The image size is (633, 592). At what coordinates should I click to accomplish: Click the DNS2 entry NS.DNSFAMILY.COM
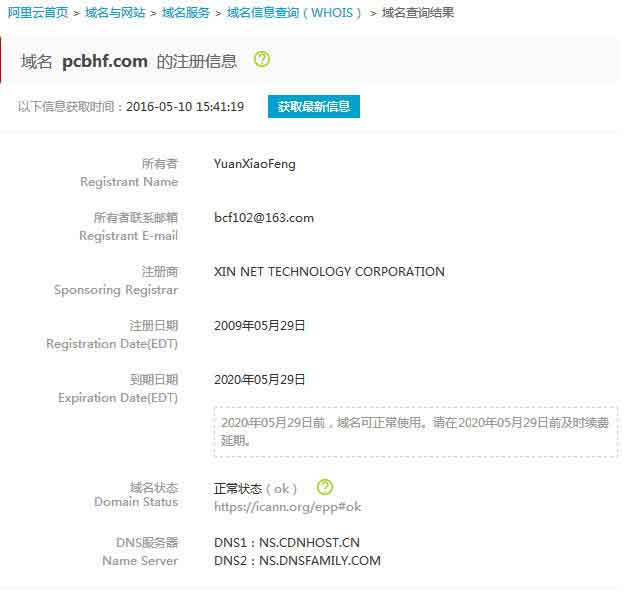pyautogui.click(x=297, y=561)
